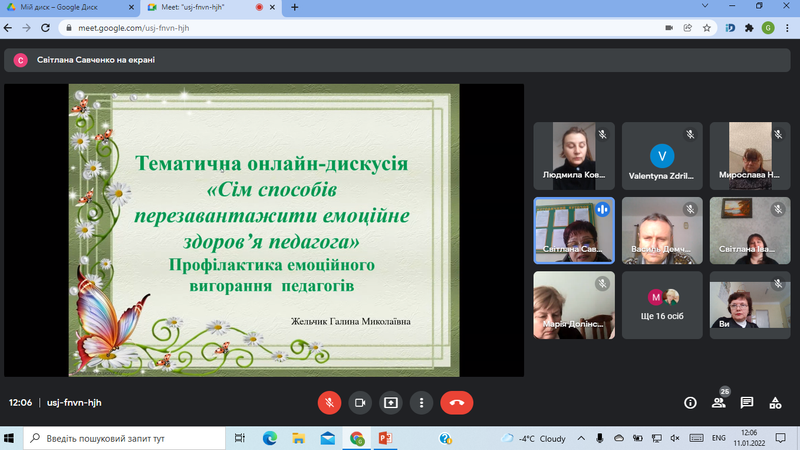Viewport: 800px width, 450px height.
Task: Reload the Meet page
Action: [x=45, y=28]
